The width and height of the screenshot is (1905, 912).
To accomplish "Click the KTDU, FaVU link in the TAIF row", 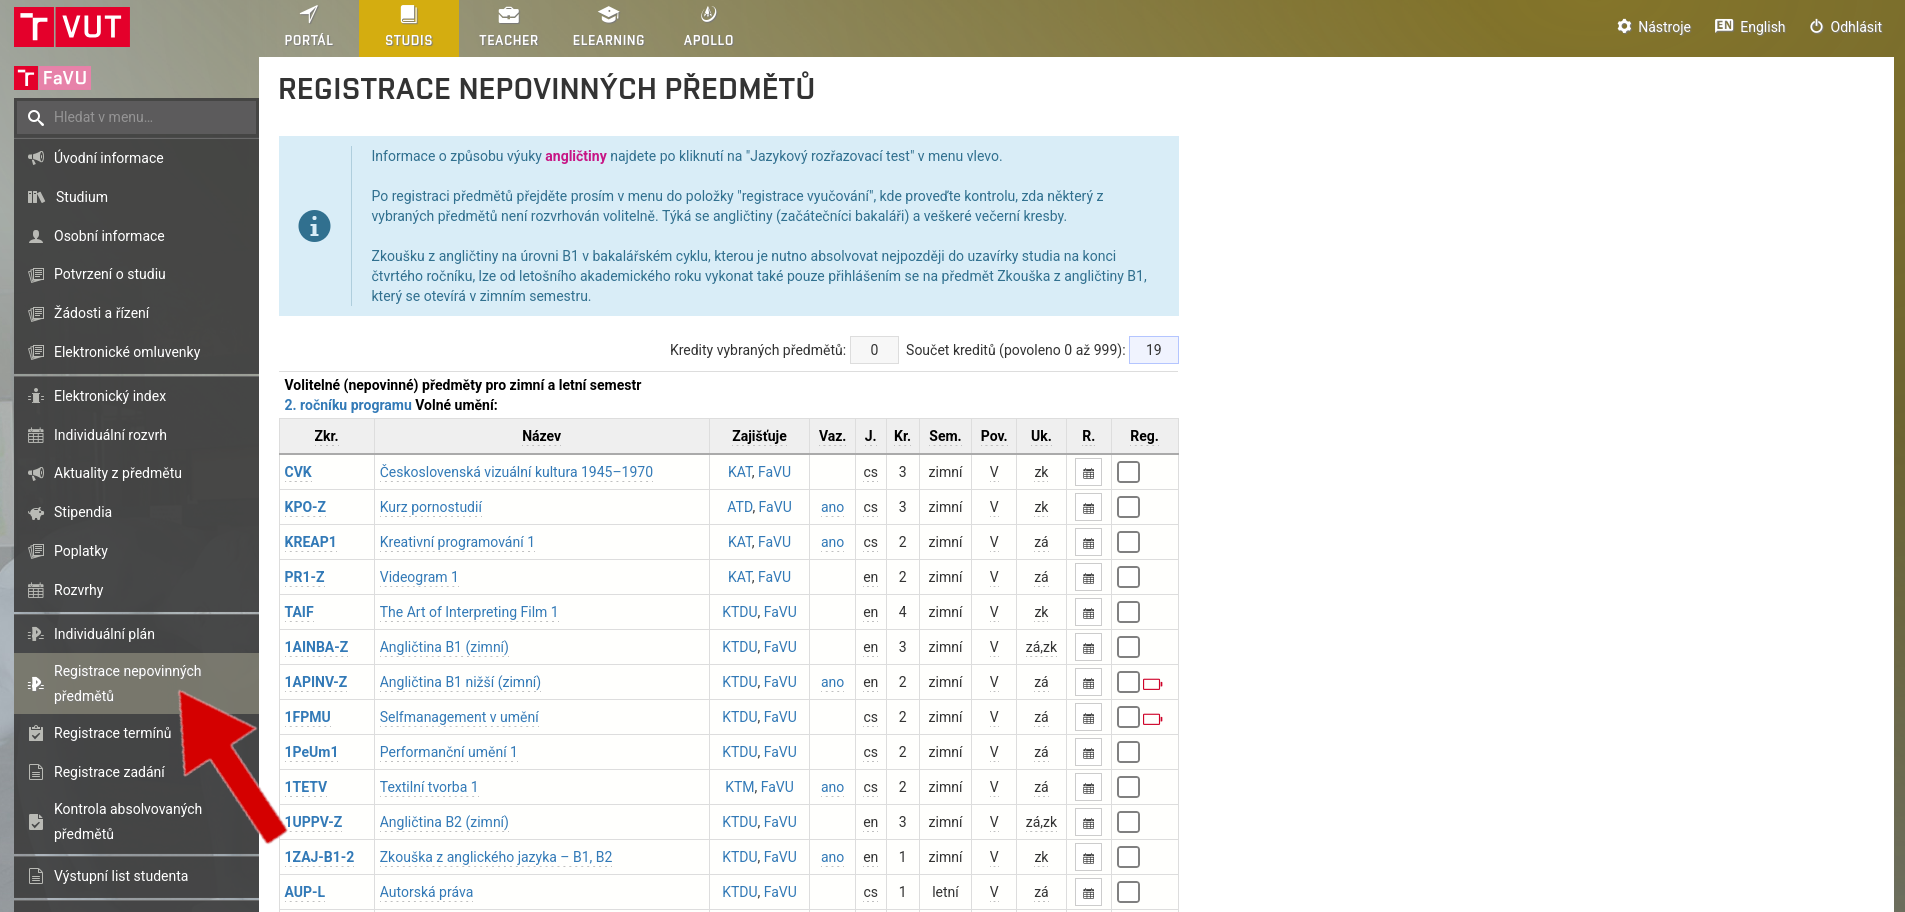I will click(x=759, y=612).
